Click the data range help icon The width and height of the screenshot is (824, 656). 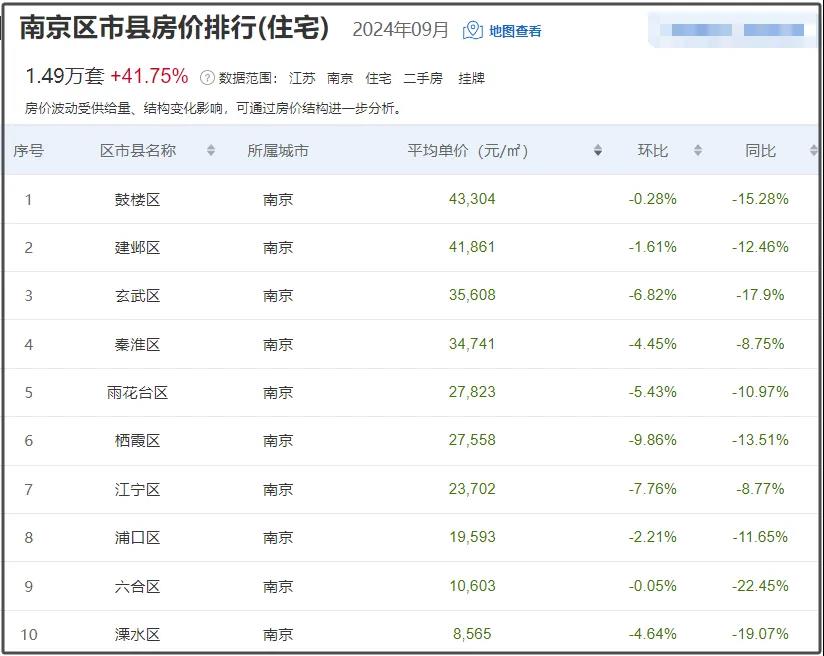point(207,78)
